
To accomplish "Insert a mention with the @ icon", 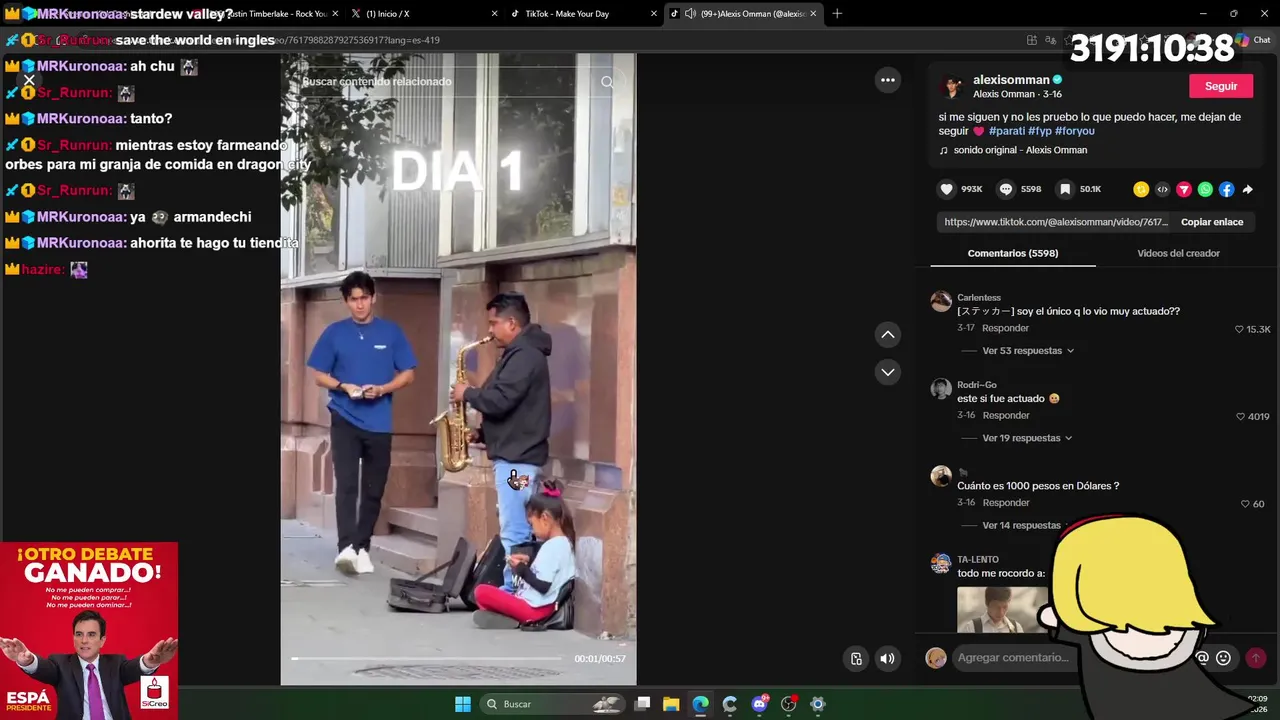I will point(1202,658).
